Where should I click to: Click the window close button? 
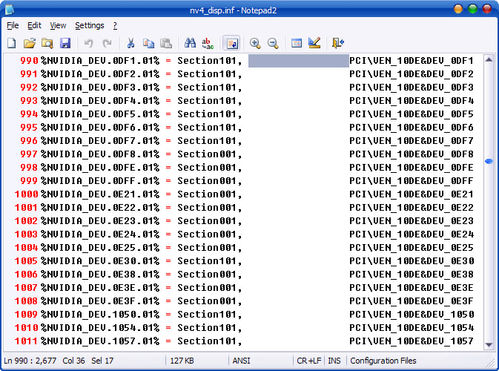(x=487, y=9)
